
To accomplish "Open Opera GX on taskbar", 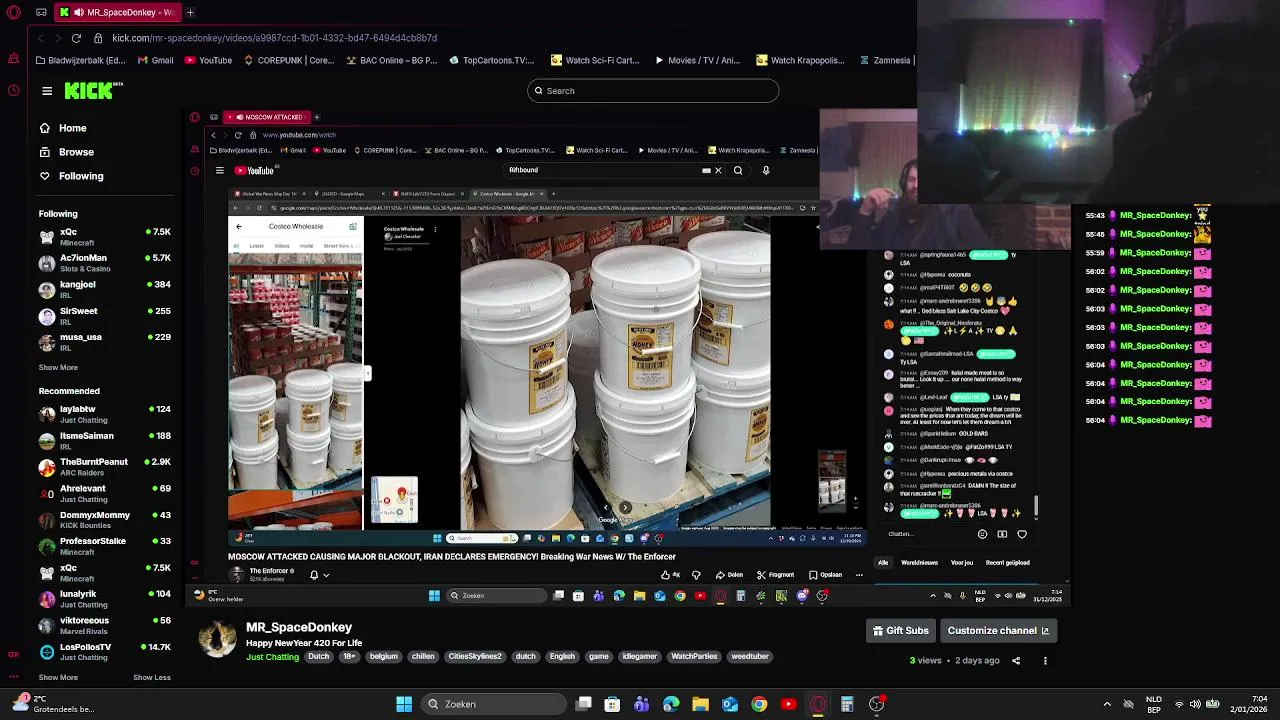I will coord(817,704).
